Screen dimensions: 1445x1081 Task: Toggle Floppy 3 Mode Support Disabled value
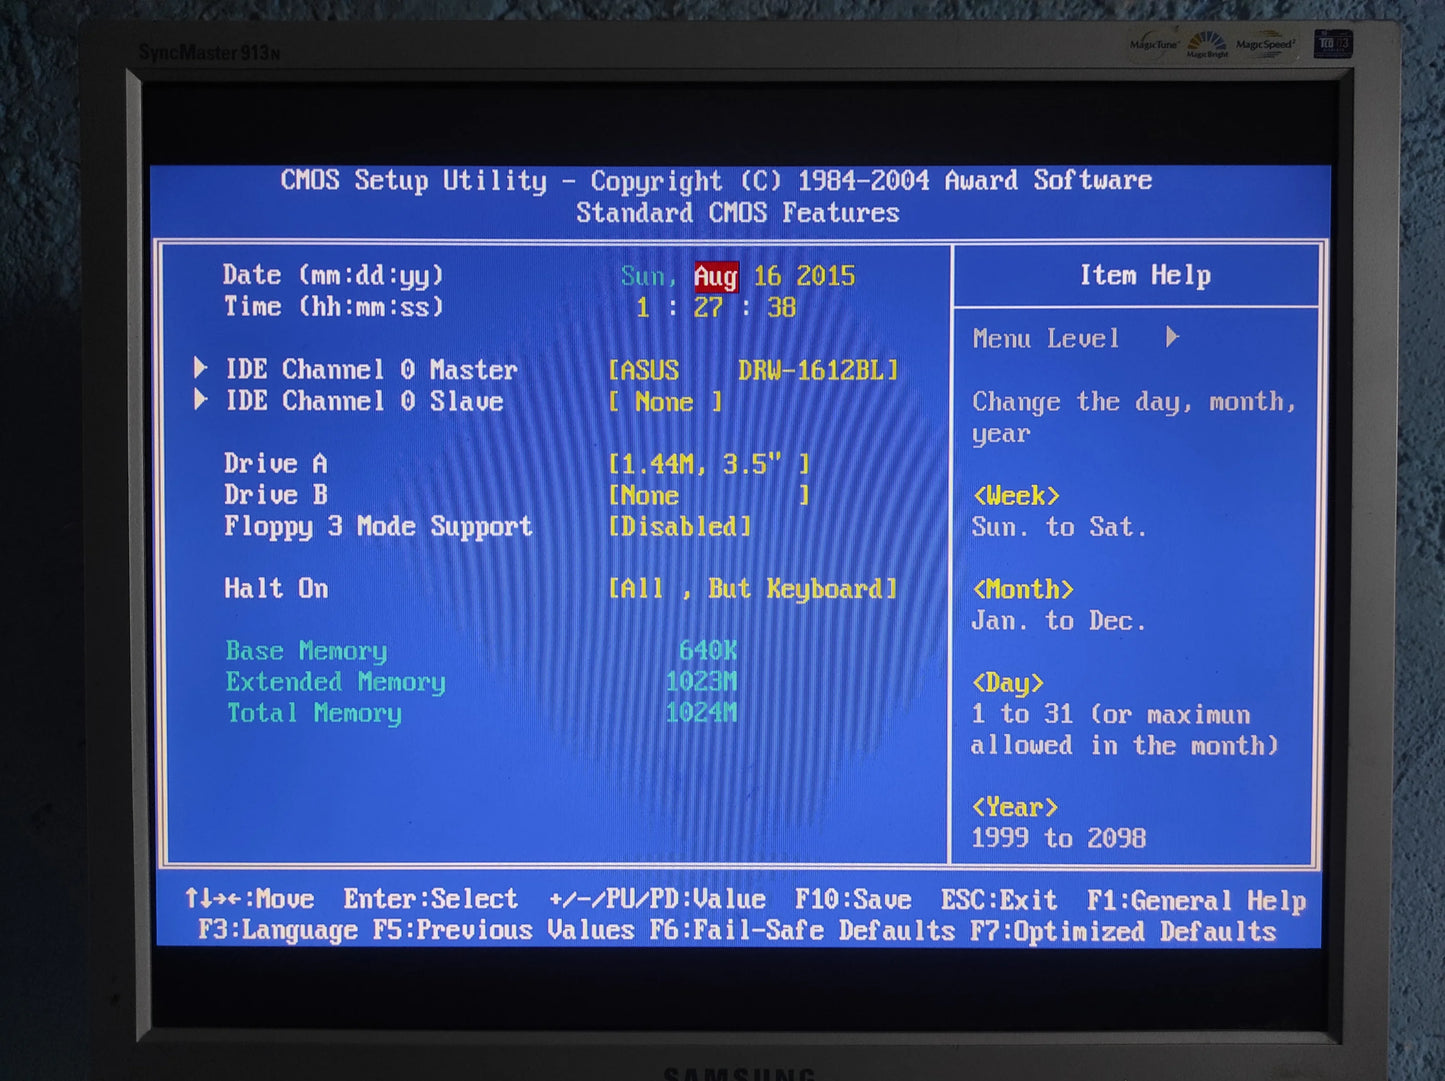click(x=680, y=527)
